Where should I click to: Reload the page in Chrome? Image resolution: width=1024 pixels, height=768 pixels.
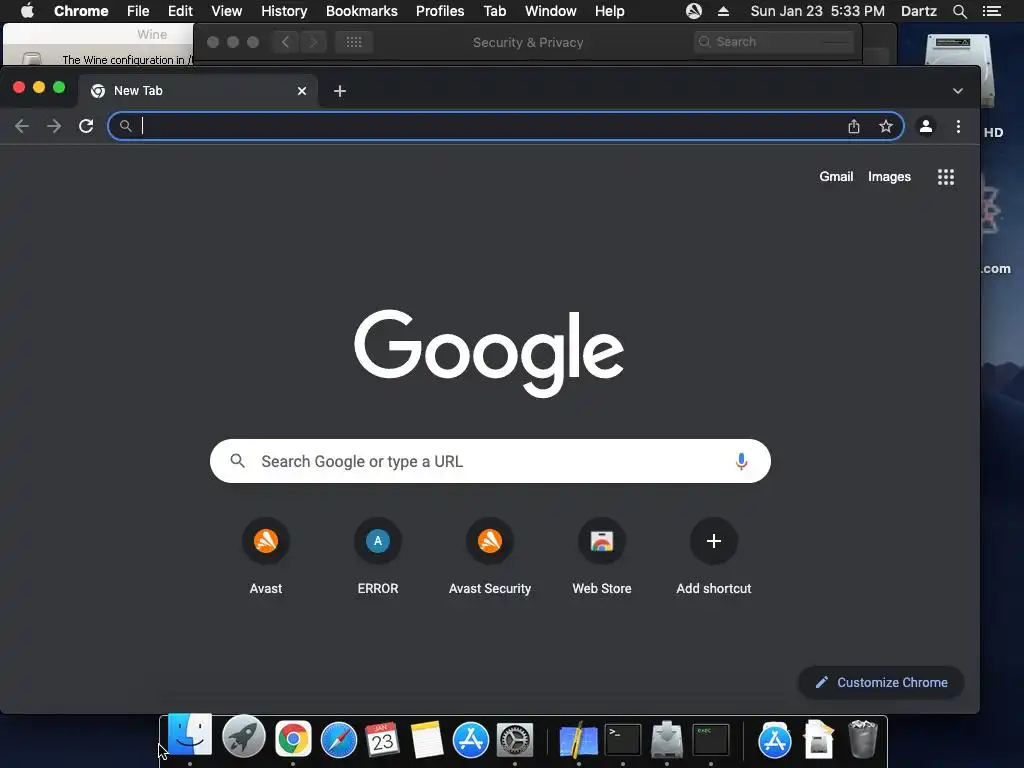click(86, 126)
